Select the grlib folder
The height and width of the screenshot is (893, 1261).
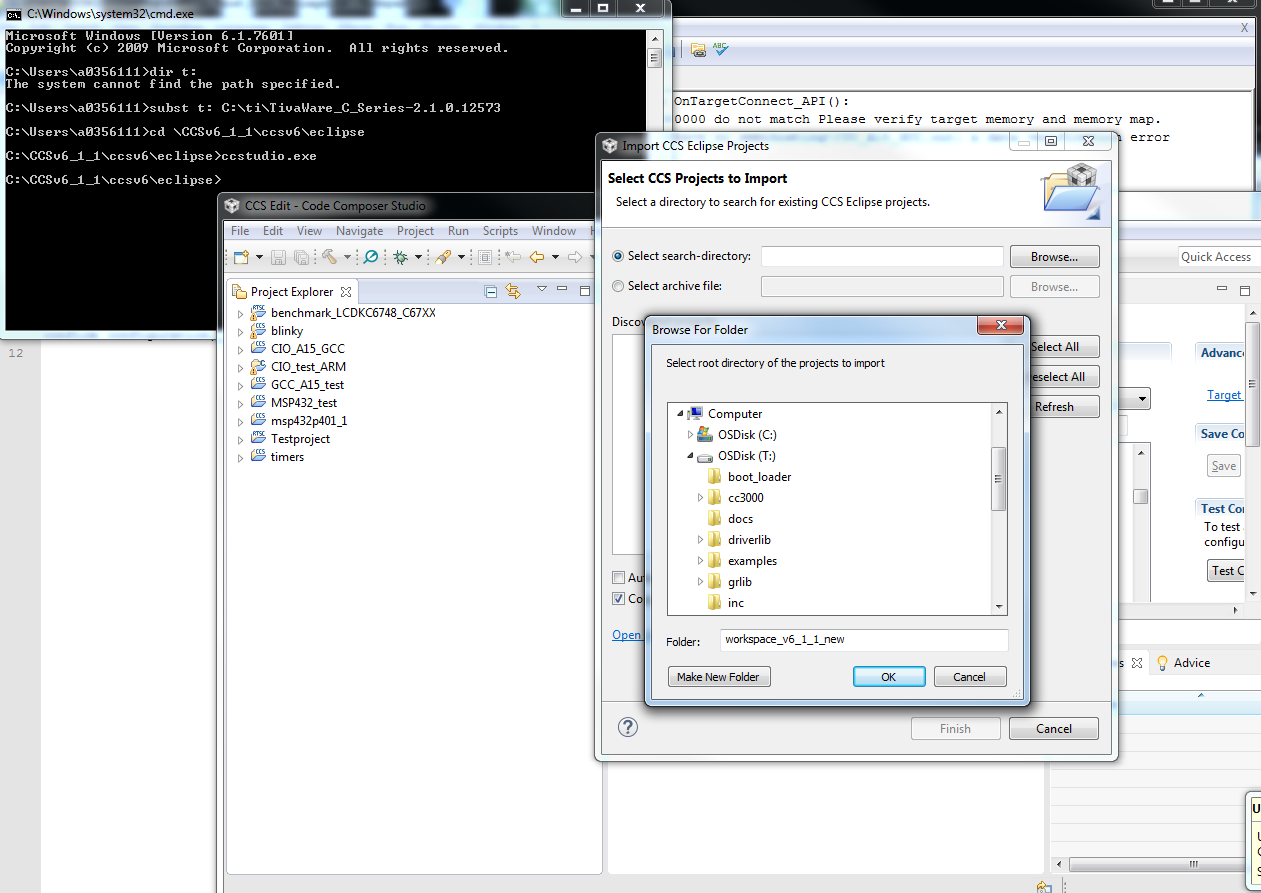[x=739, y=582]
